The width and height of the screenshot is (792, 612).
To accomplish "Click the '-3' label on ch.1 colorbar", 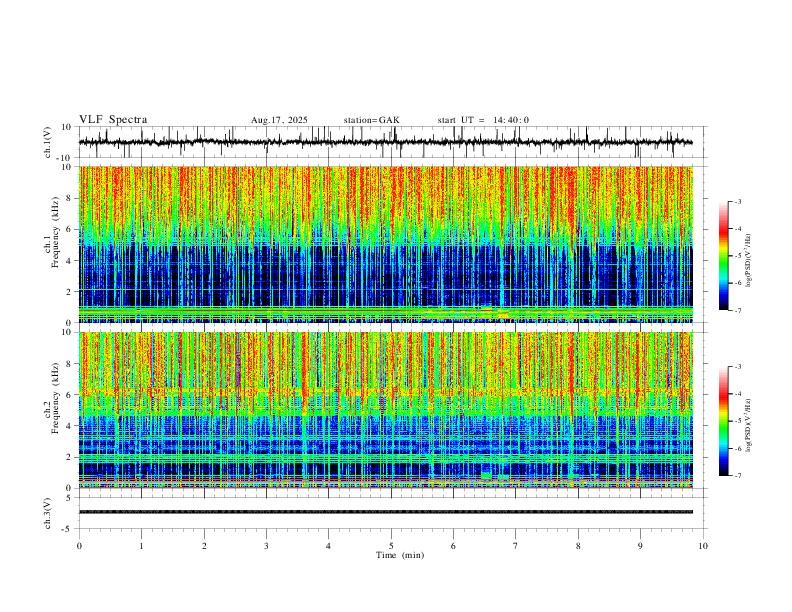I will coord(737,201).
